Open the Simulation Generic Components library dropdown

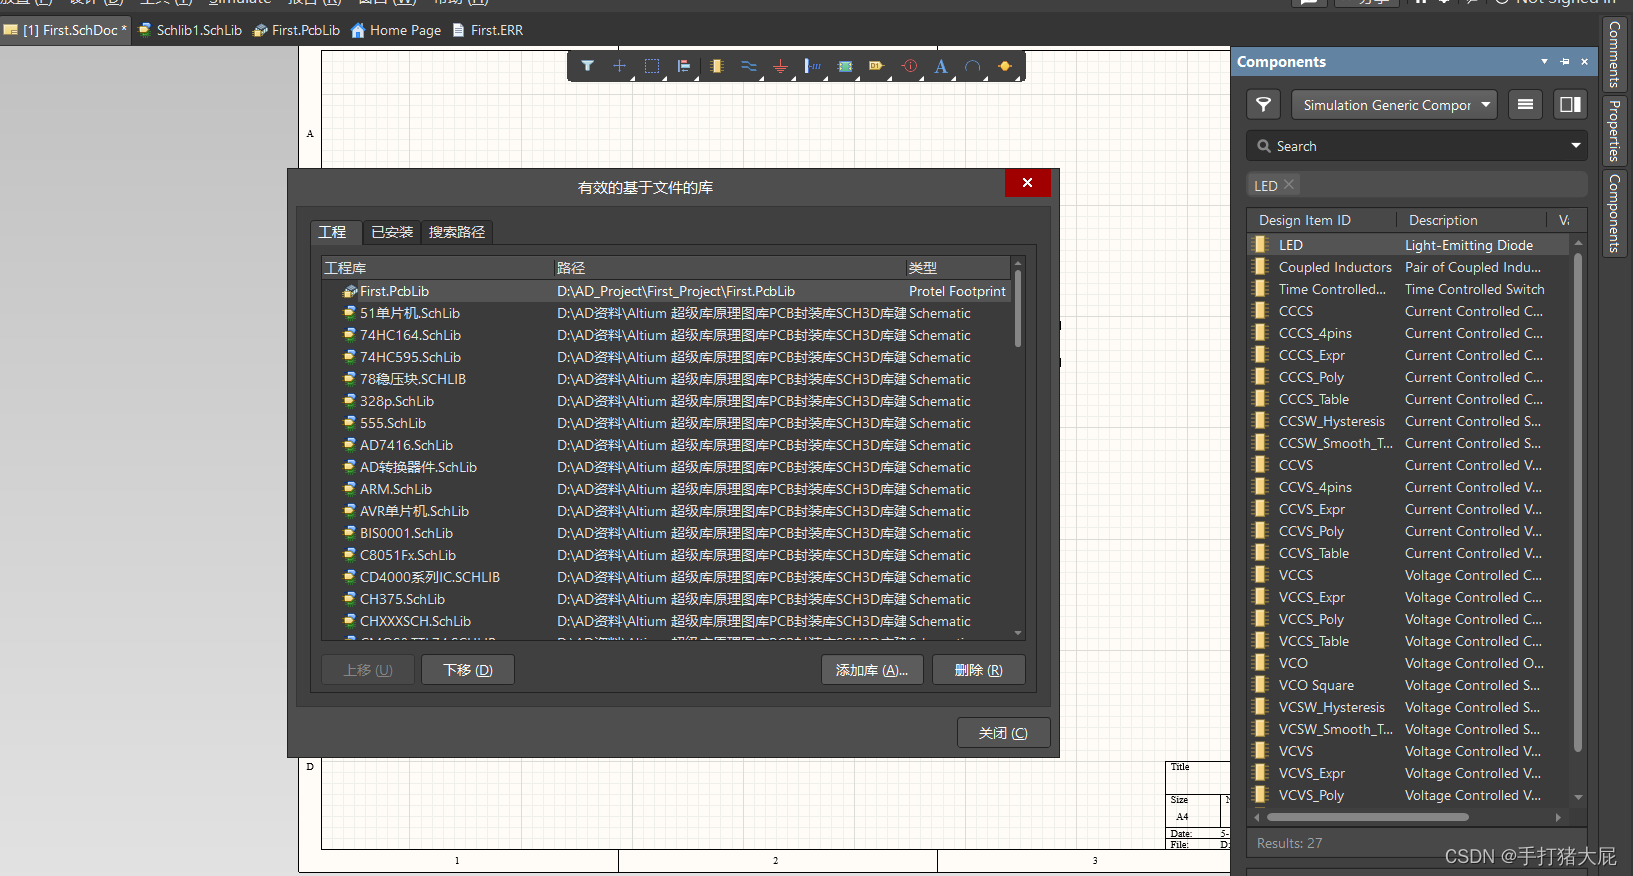click(x=1394, y=104)
